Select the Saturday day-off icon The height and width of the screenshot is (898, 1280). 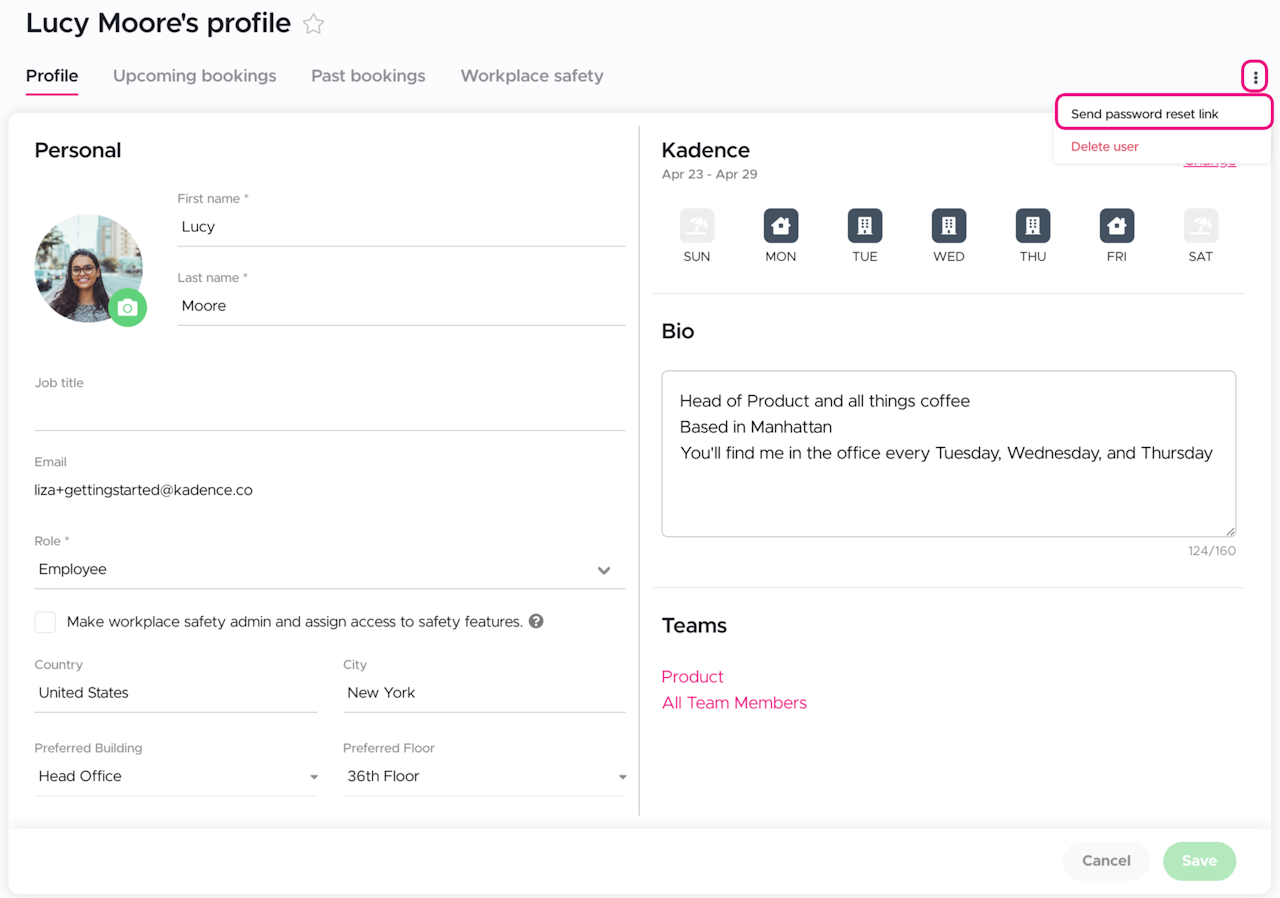click(1201, 226)
